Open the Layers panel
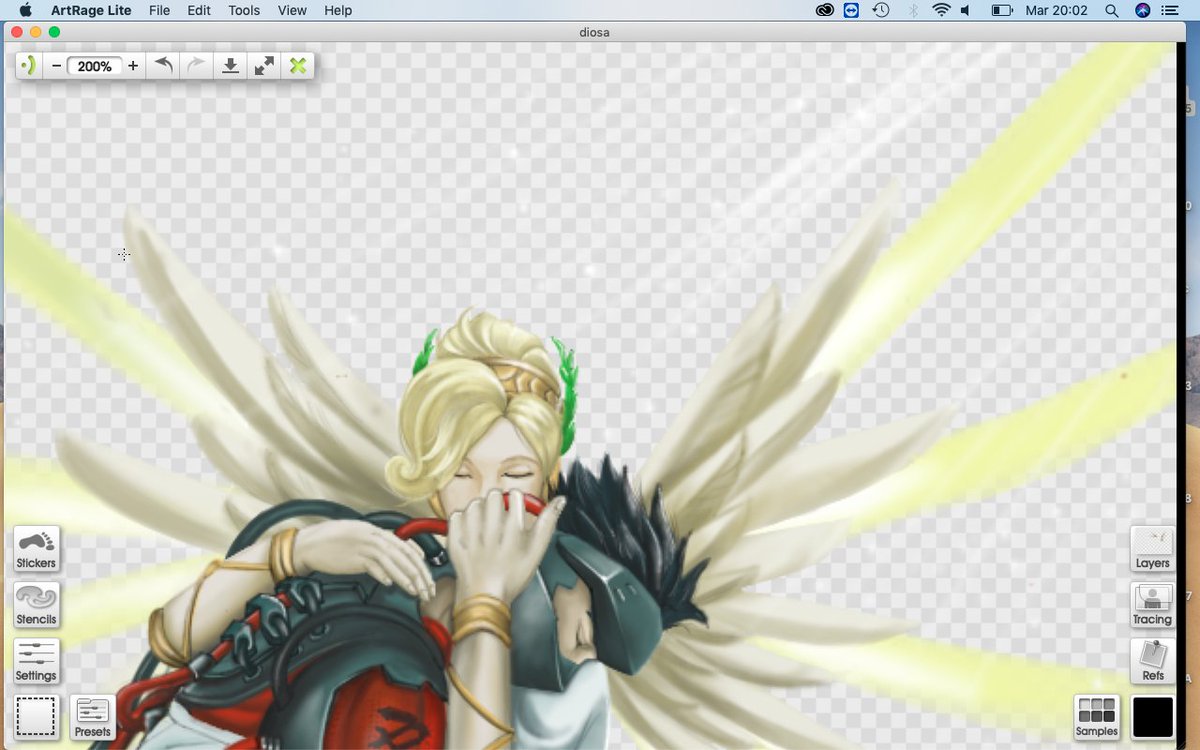This screenshot has height=750, width=1200. (1152, 549)
